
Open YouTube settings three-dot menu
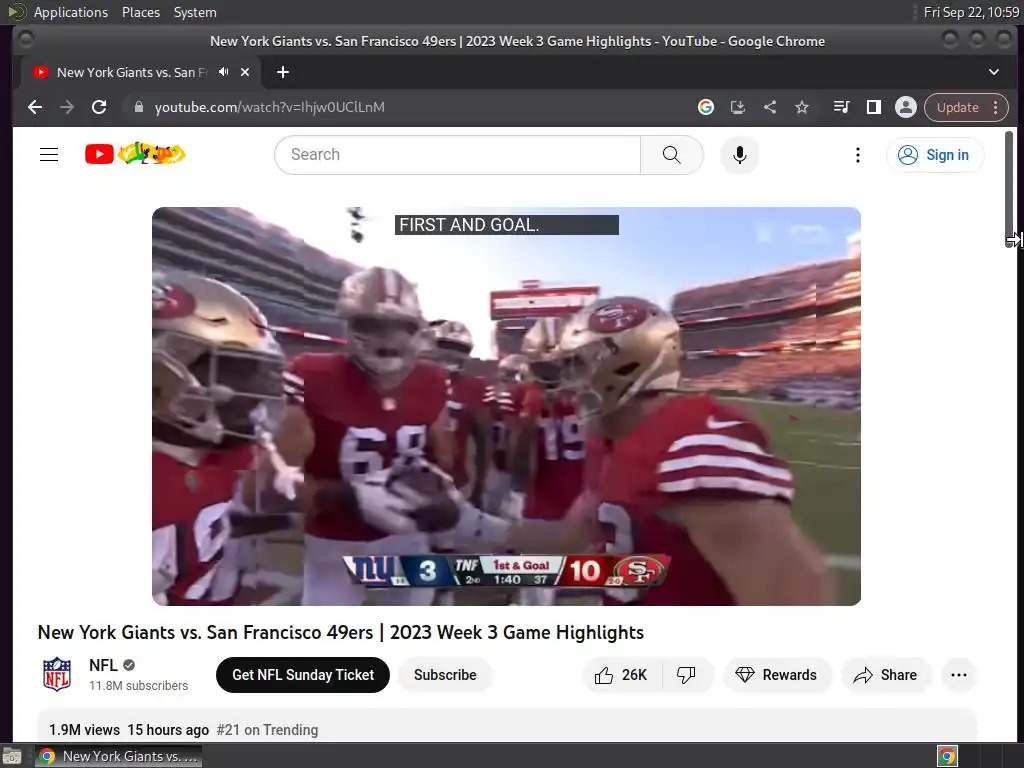pyautogui.click(x=857, y=155)
